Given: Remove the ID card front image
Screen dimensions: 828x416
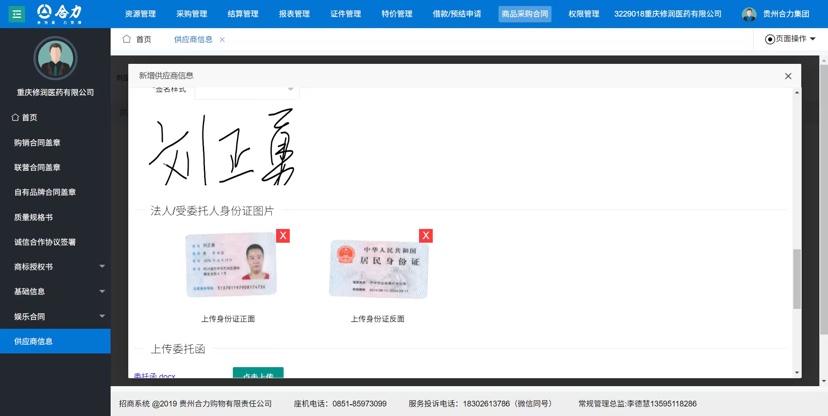Looking at the screenshot, I should pos(283,236).
